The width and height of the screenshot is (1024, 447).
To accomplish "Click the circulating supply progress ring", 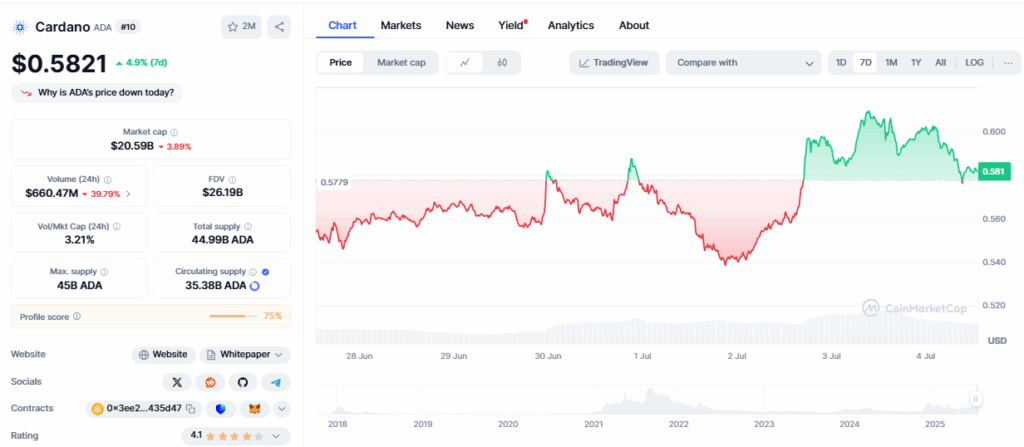I will click(x=255, y=286).
